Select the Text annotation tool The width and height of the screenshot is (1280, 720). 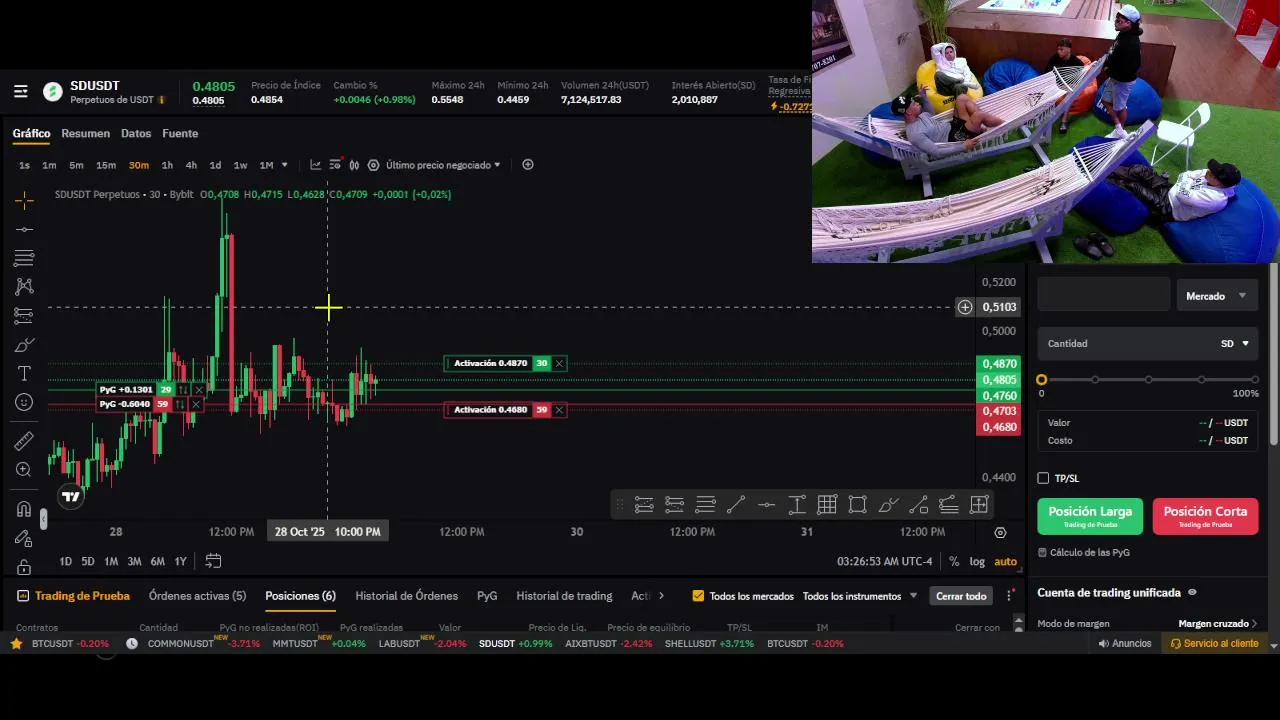tap(24, 373)
